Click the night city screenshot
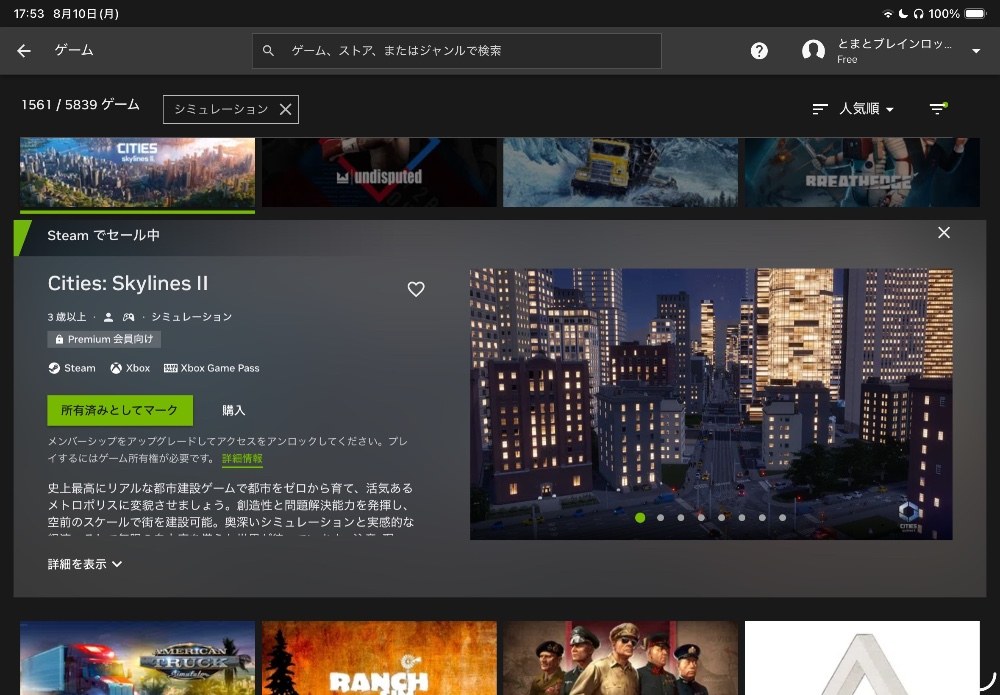The image size is (1000, 695). [x=711, y=404]
